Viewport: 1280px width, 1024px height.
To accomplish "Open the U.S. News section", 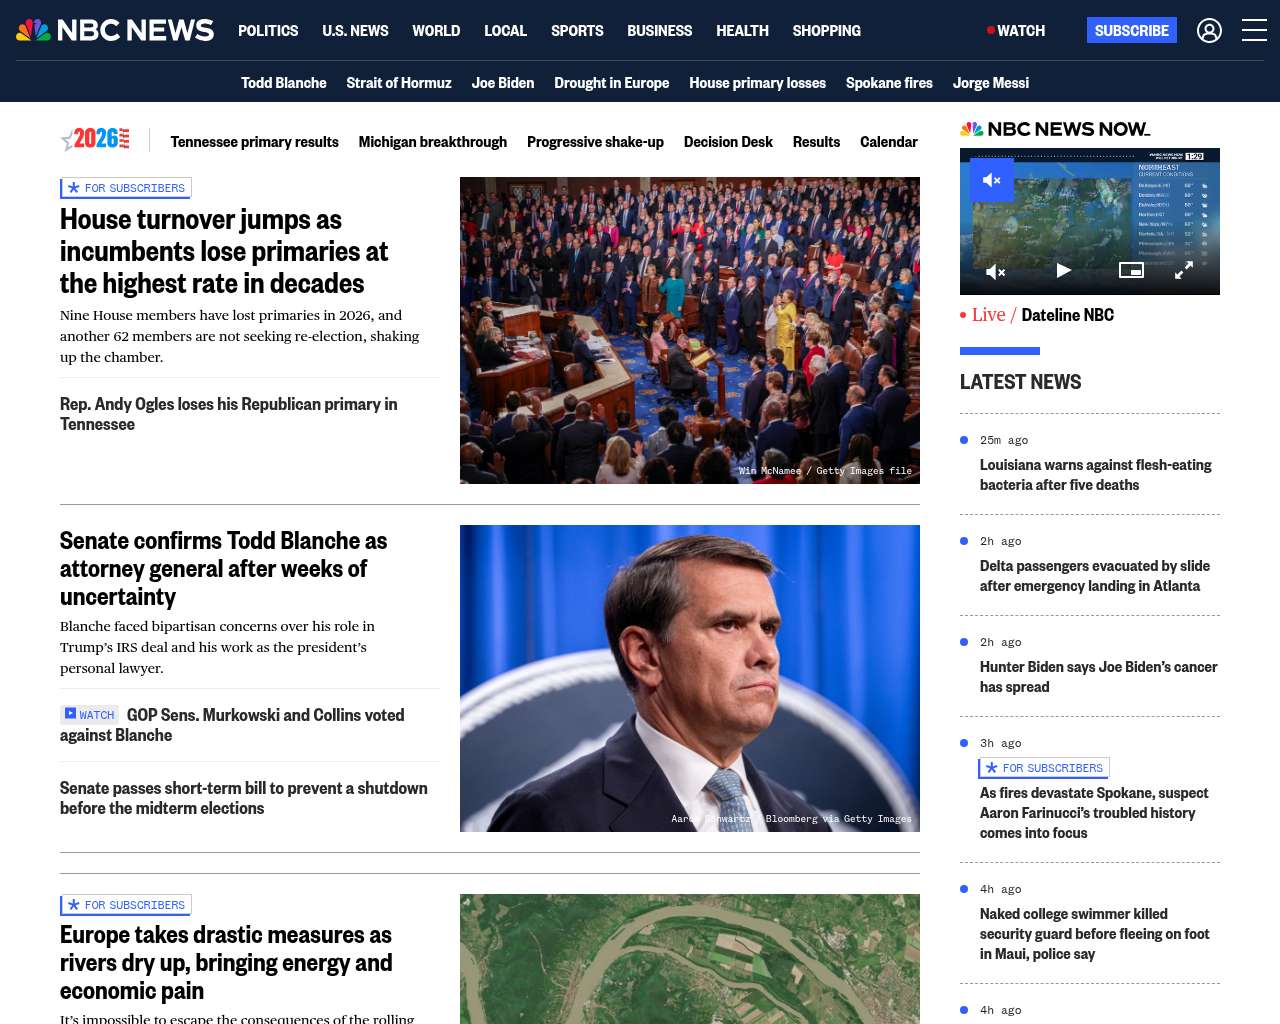I will pyautogui.click(x=355, y=31).
